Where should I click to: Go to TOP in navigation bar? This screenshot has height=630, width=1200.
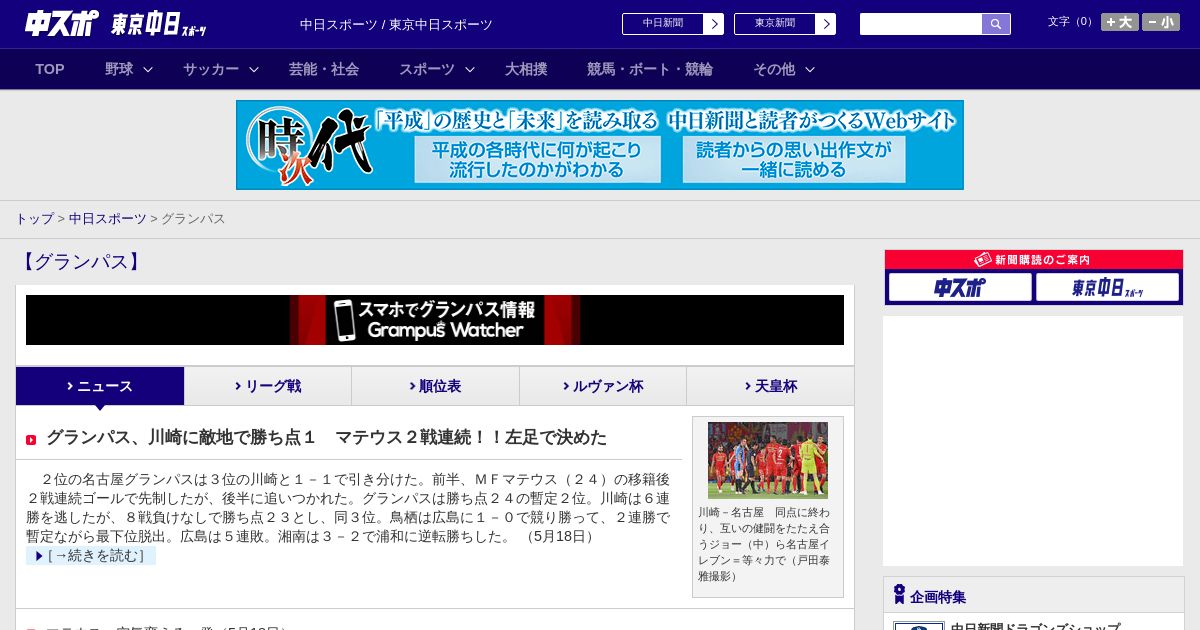50,69
